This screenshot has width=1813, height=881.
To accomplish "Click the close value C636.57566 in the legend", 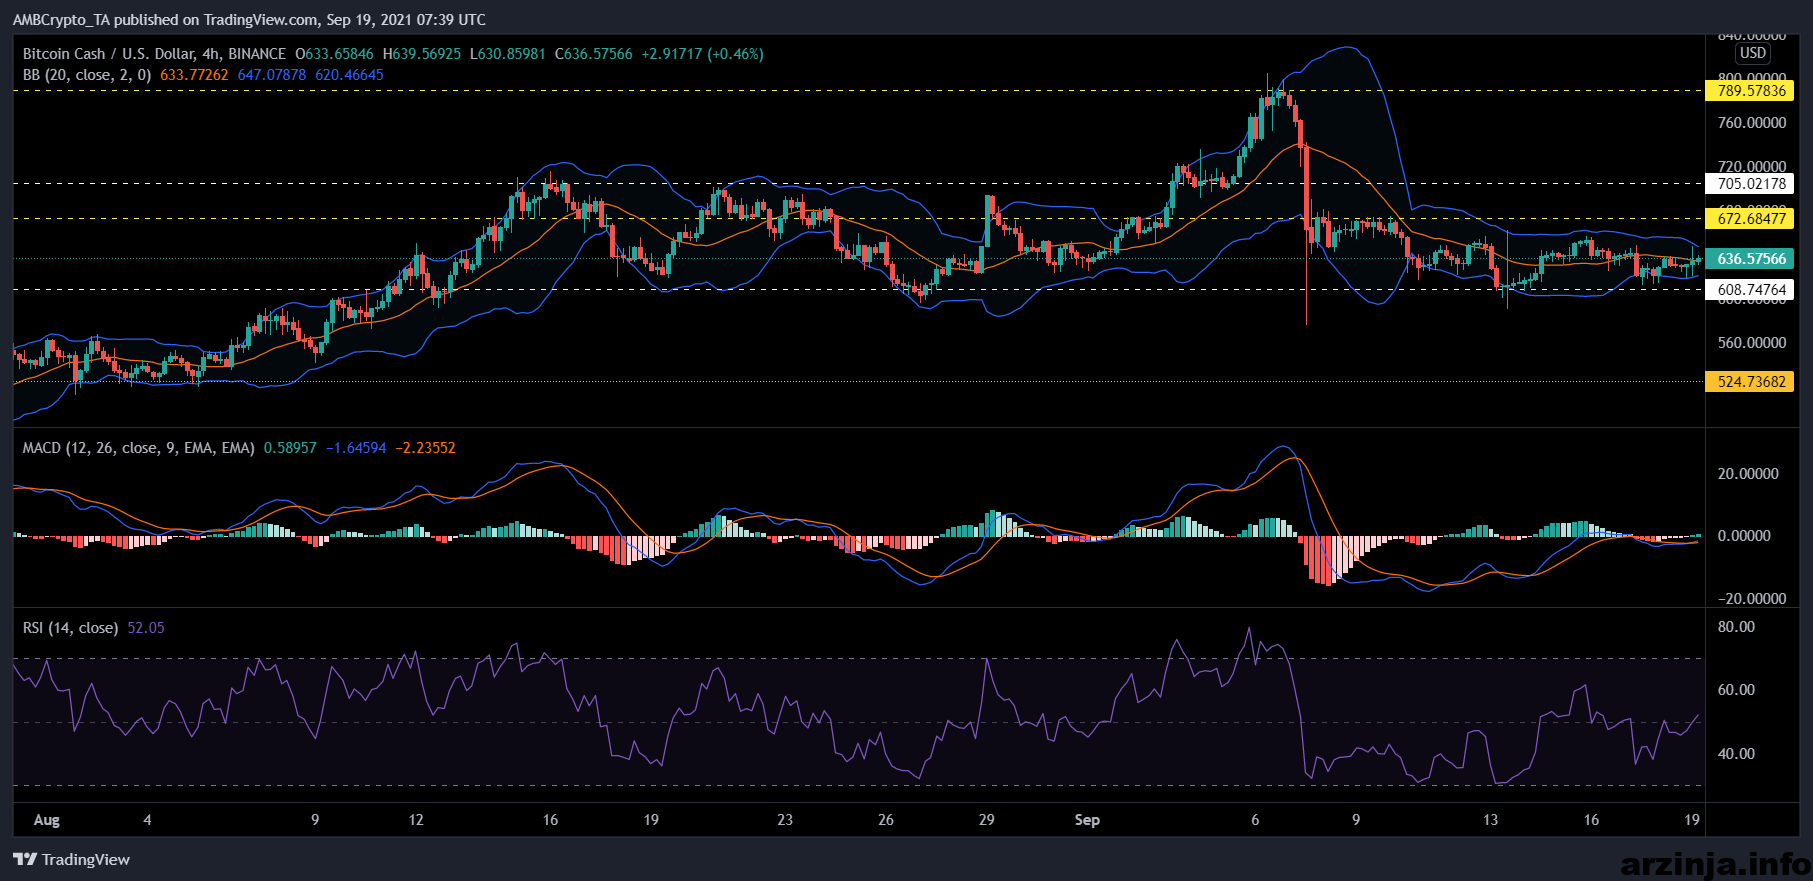I will 594,54.
